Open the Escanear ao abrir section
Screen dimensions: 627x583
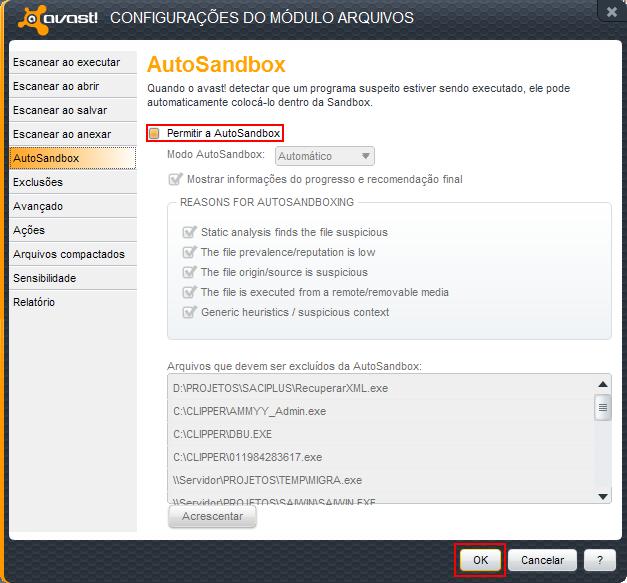point(73,86)
